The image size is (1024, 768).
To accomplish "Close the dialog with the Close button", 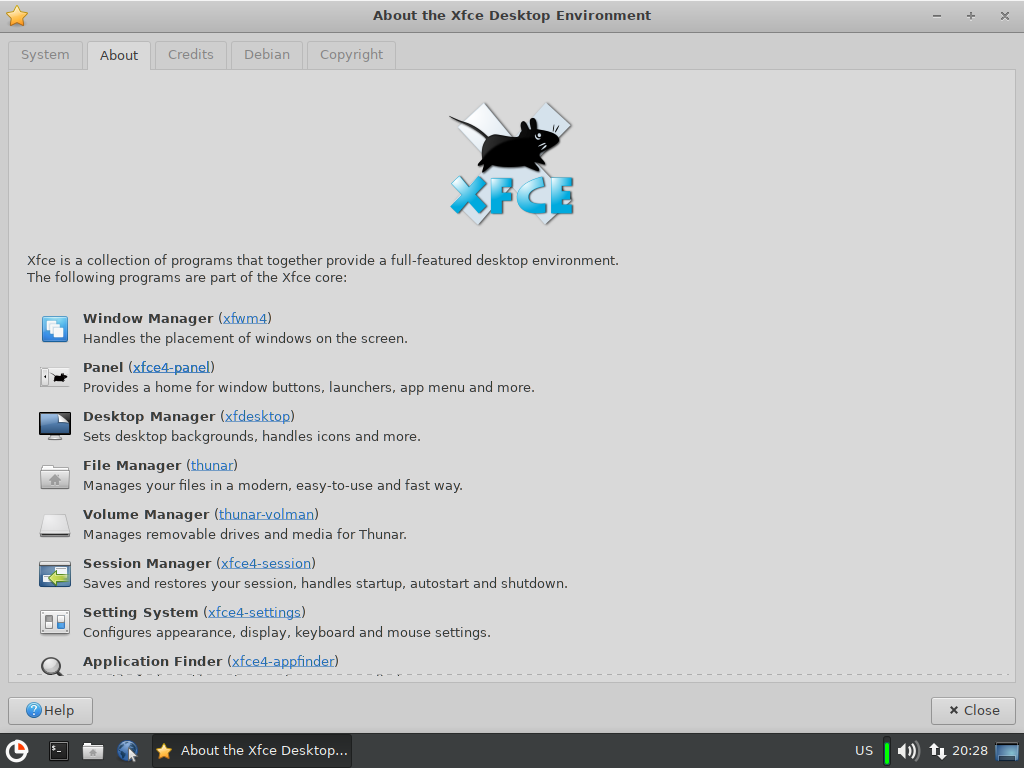I will point(973,711).
